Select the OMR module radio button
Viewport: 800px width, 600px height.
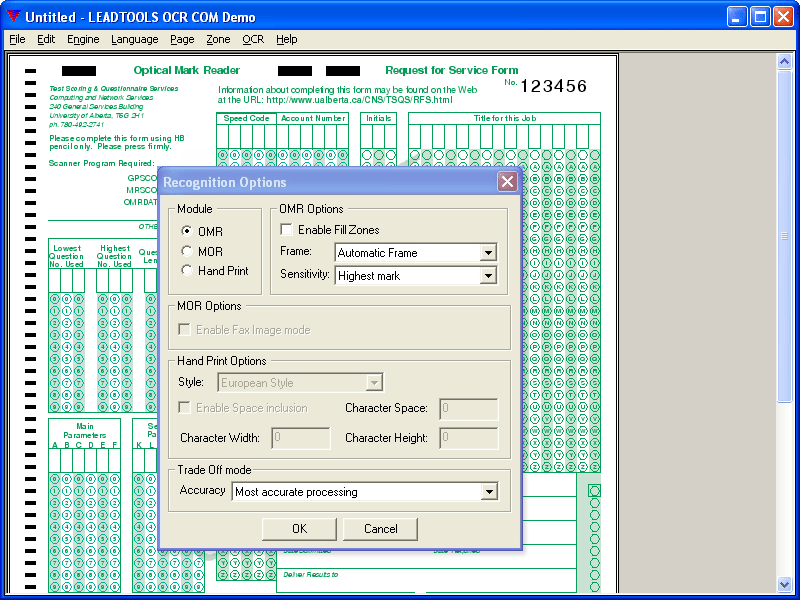point(187,231)
